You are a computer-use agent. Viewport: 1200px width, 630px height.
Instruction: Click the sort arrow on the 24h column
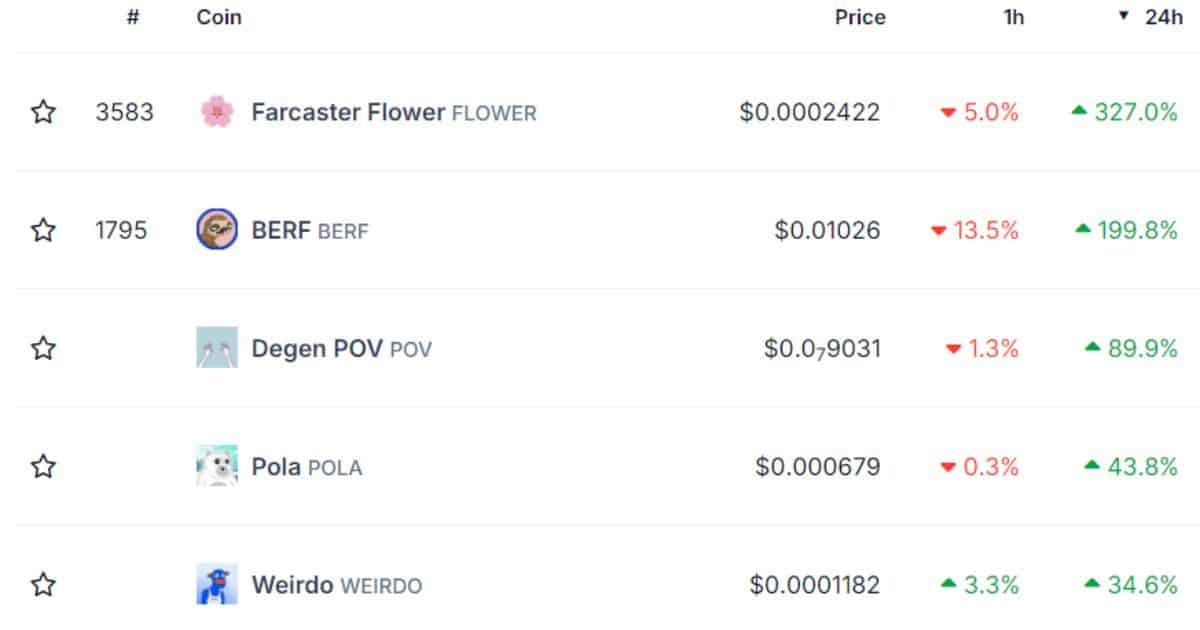click(1125, 16)
